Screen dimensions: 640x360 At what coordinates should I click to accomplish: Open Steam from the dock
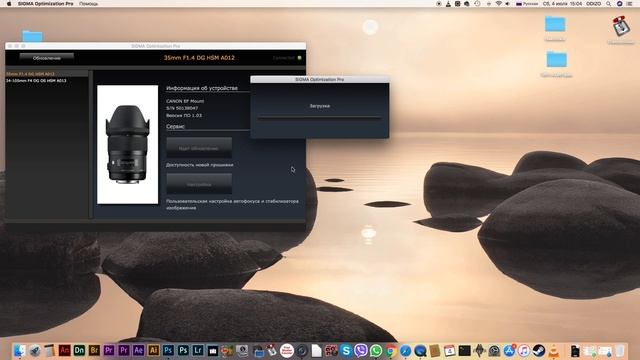click(x=539, y=350)
